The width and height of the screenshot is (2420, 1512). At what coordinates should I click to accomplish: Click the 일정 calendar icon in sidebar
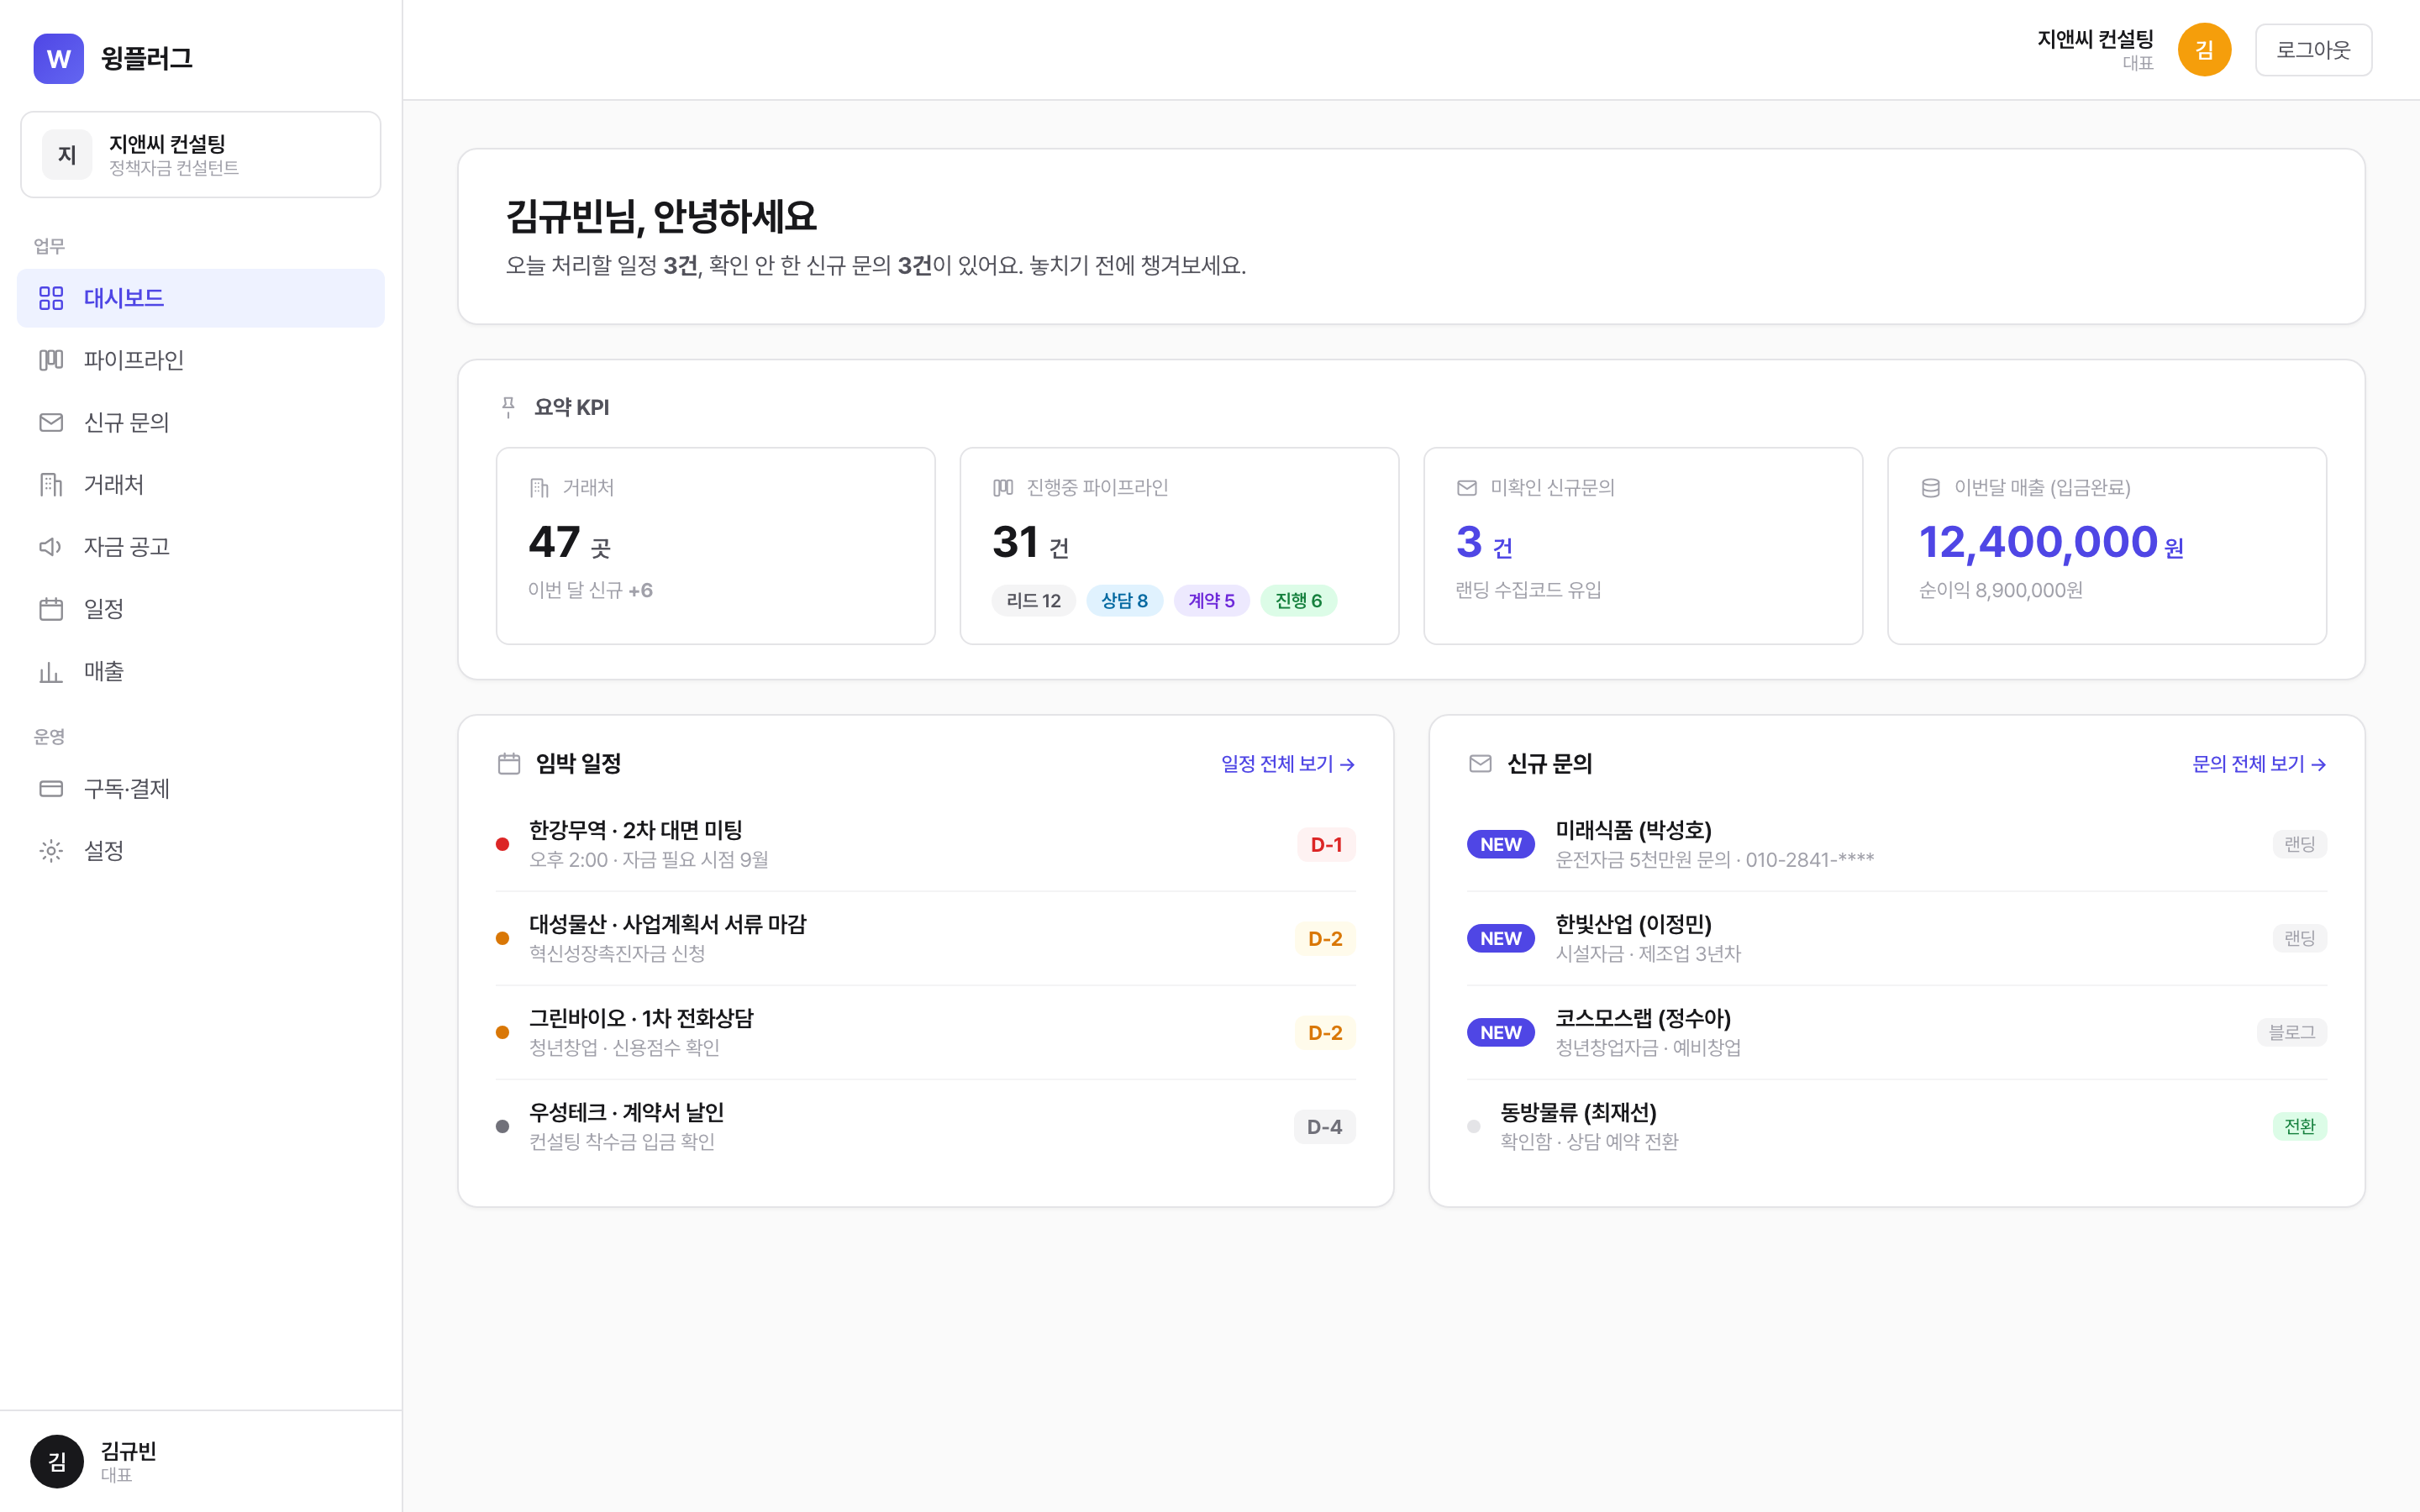click(x=51, y=609)
